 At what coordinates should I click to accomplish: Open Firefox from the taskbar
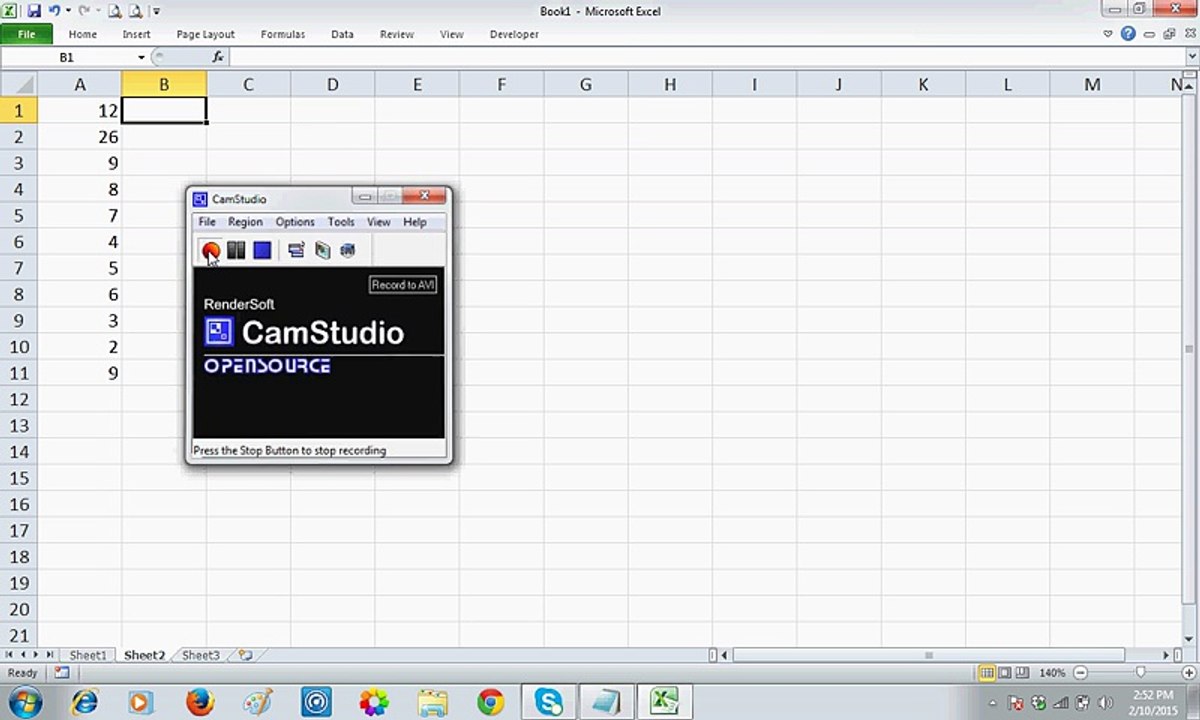(x=200, y=702)
